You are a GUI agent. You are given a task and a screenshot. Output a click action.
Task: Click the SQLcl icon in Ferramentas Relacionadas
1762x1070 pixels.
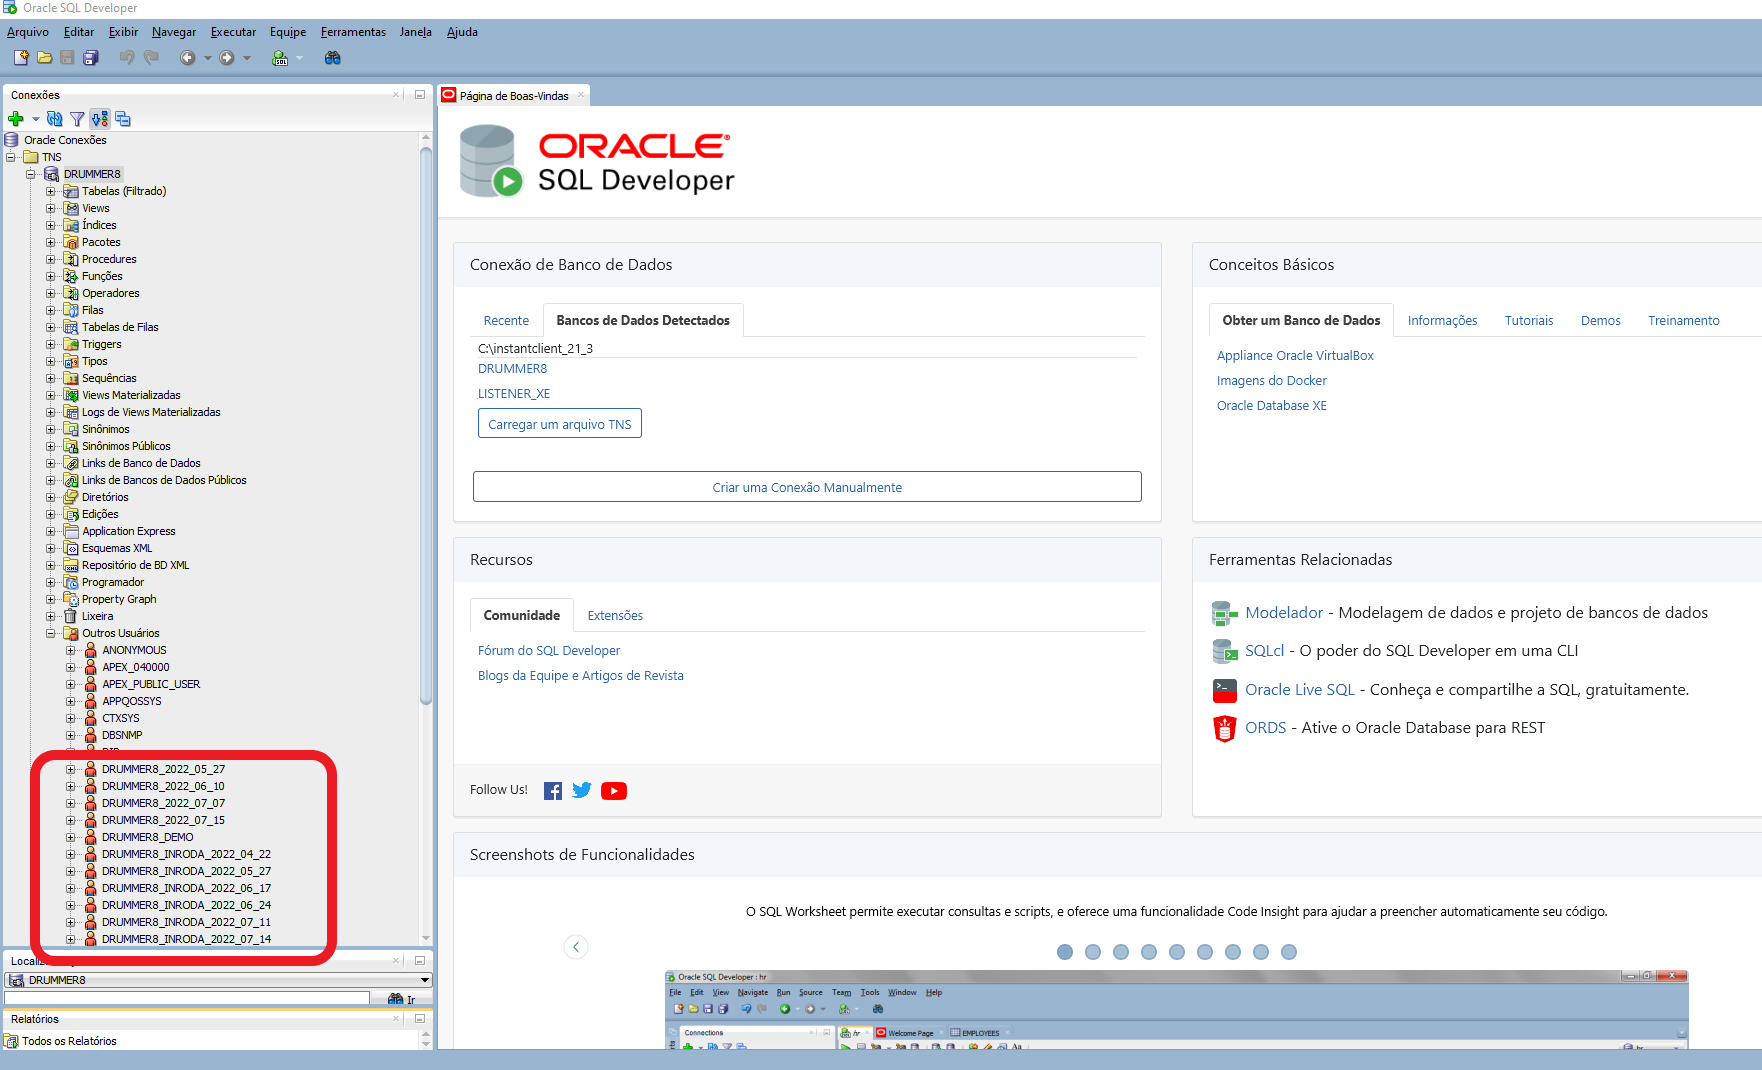pos(1224,651)
